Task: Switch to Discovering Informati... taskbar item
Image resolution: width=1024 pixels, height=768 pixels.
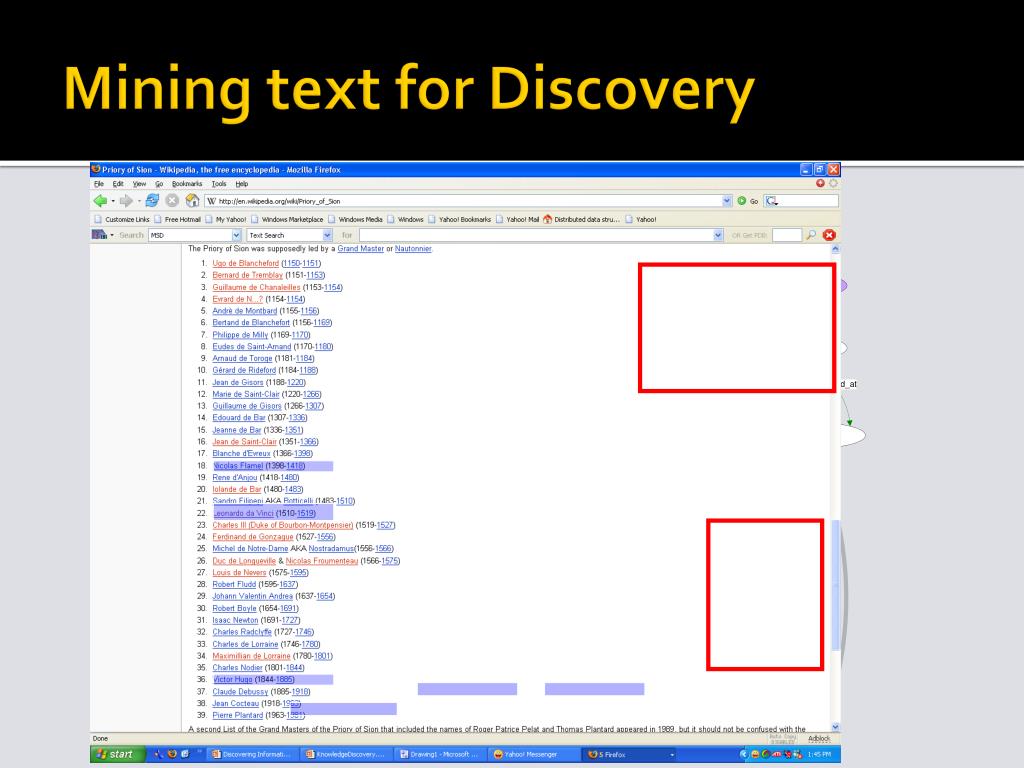Action: tap(251, 754)
